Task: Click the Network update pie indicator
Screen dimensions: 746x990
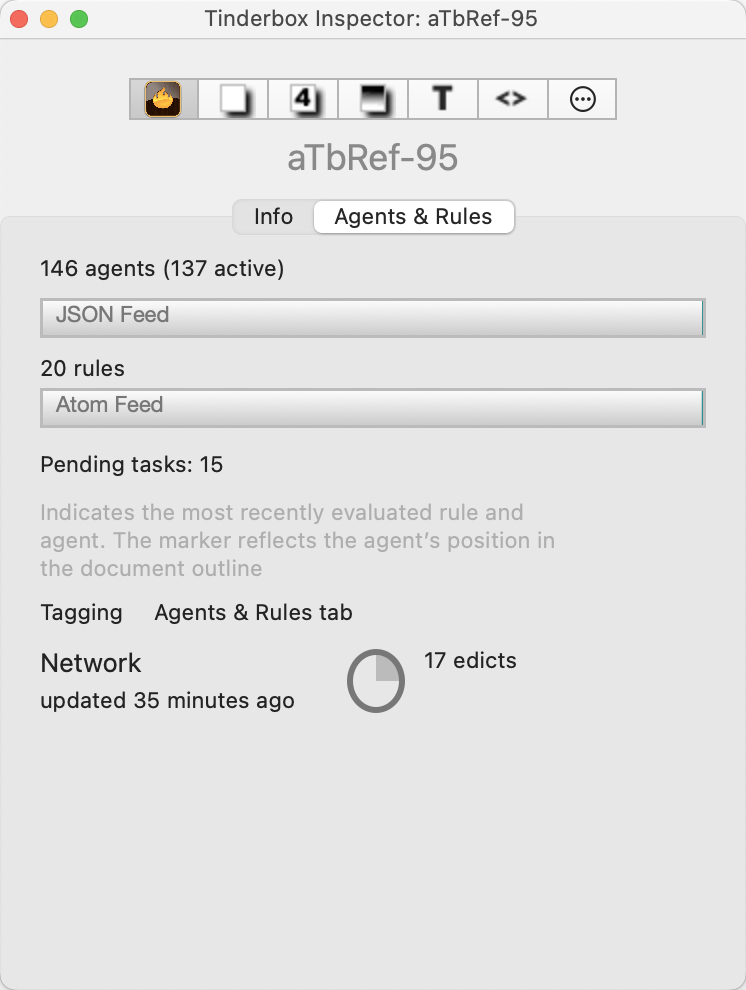Action: tap(376, 681)
